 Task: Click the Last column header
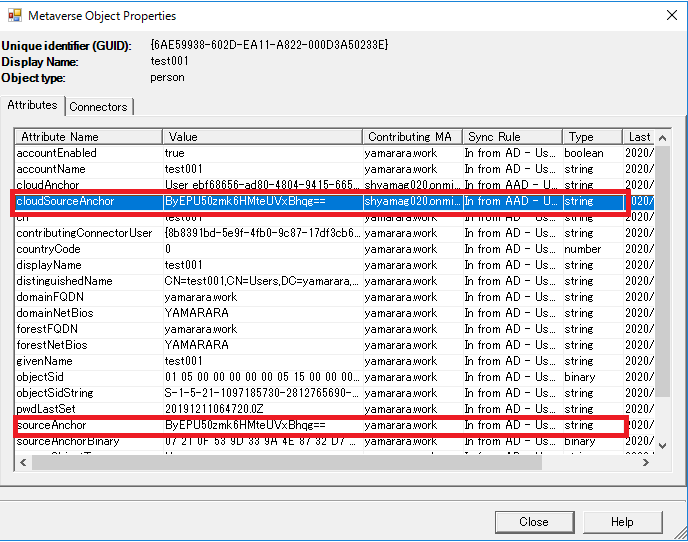[x=639, y=137]
